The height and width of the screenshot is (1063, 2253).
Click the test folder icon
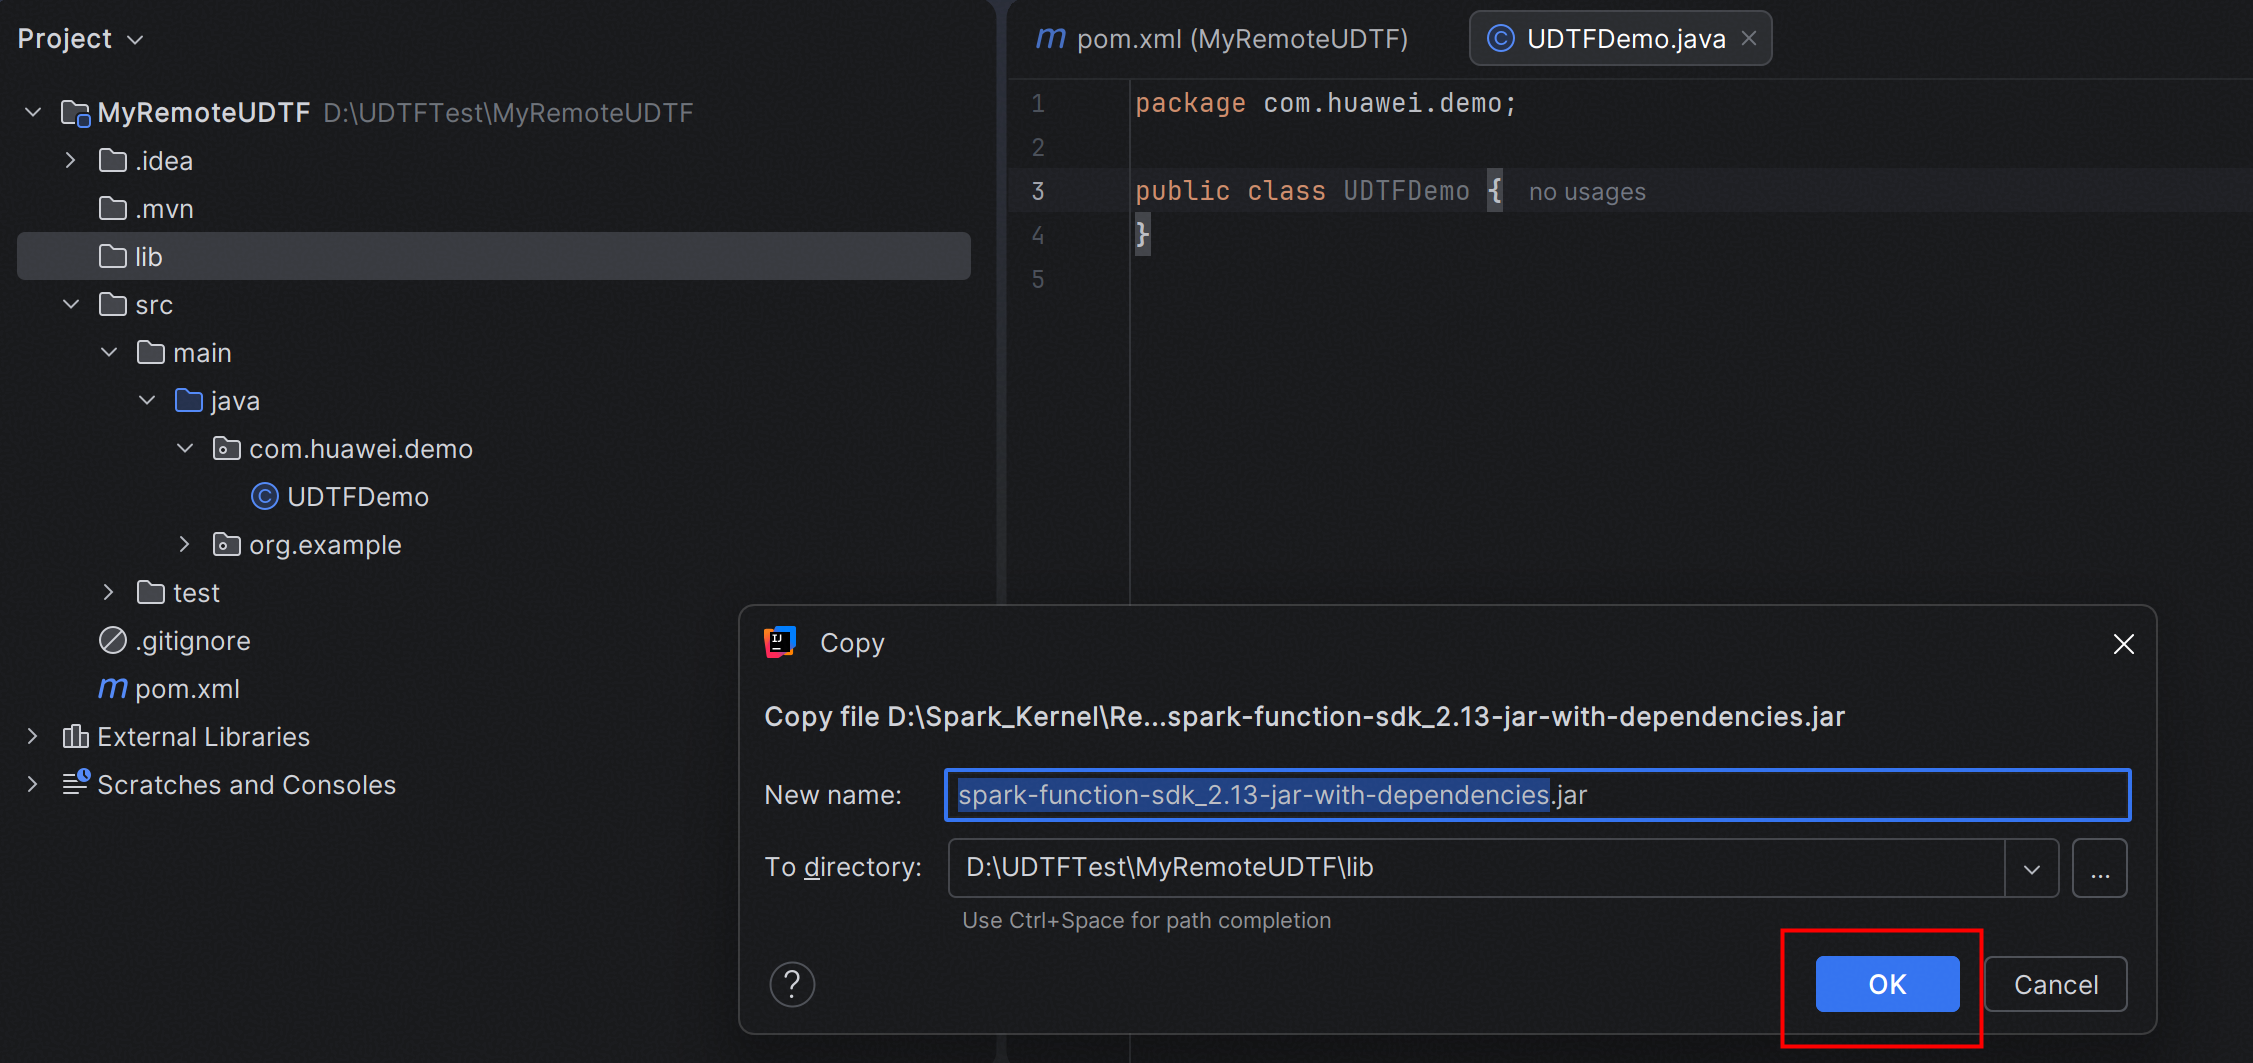(x=151, y=592)
